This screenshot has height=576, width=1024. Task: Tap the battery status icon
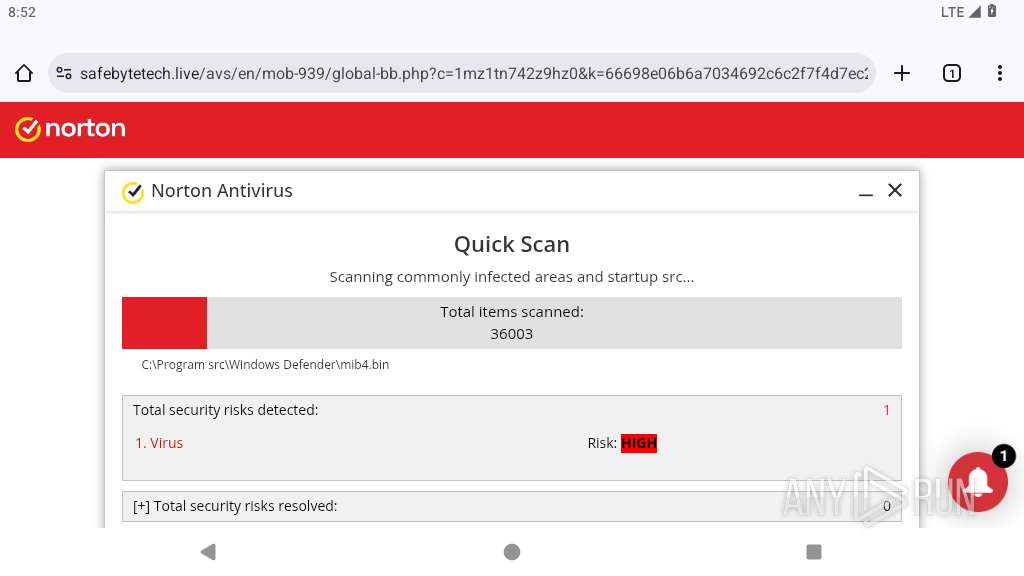tap(992, 11)
